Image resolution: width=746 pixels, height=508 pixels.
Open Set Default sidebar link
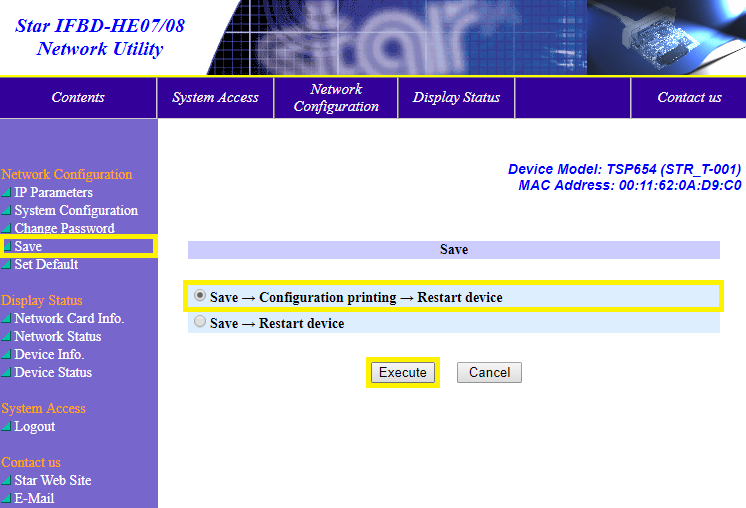coord(46,264)
